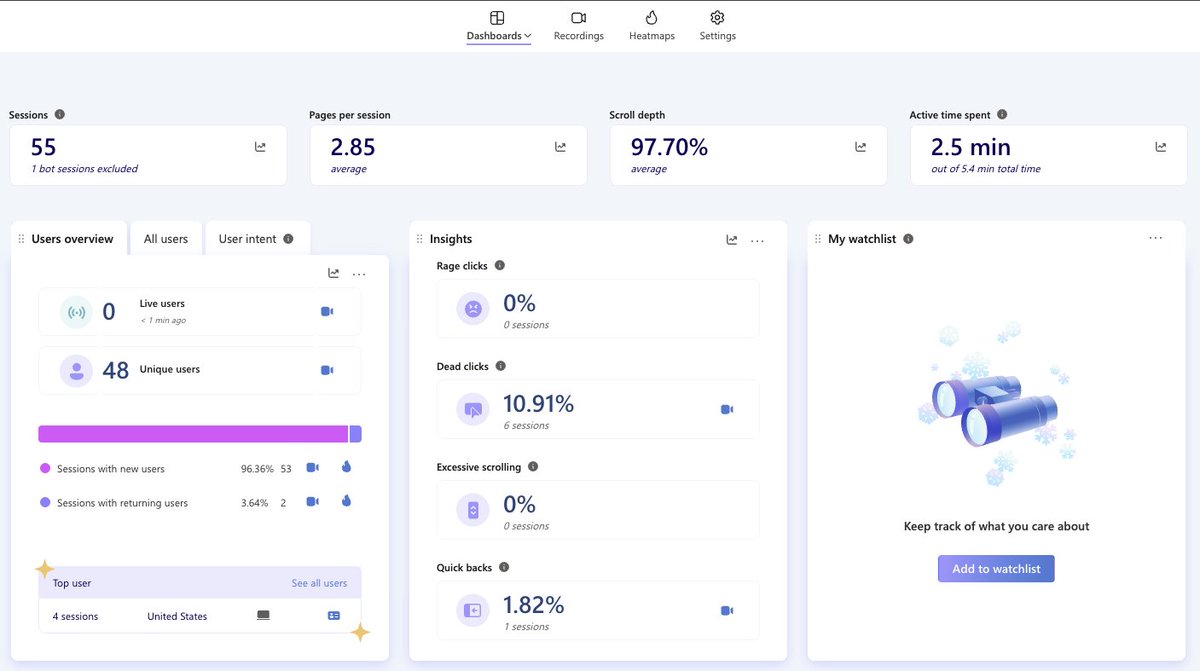Show the Dead clicks info tooltip
1200x671 pixels.
point(501,367)
